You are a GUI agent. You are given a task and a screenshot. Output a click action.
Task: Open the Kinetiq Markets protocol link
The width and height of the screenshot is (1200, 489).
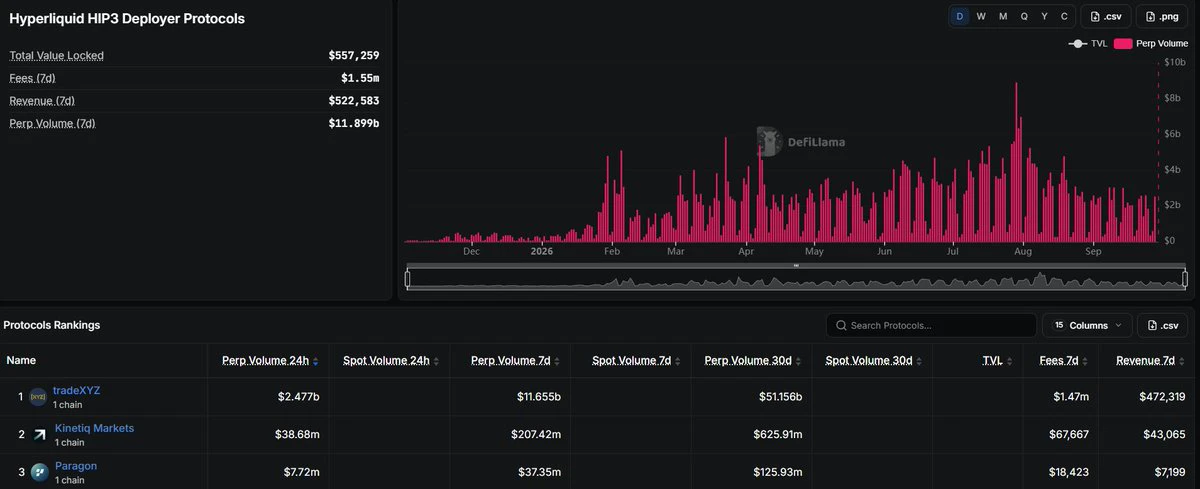tap(94, 428)
